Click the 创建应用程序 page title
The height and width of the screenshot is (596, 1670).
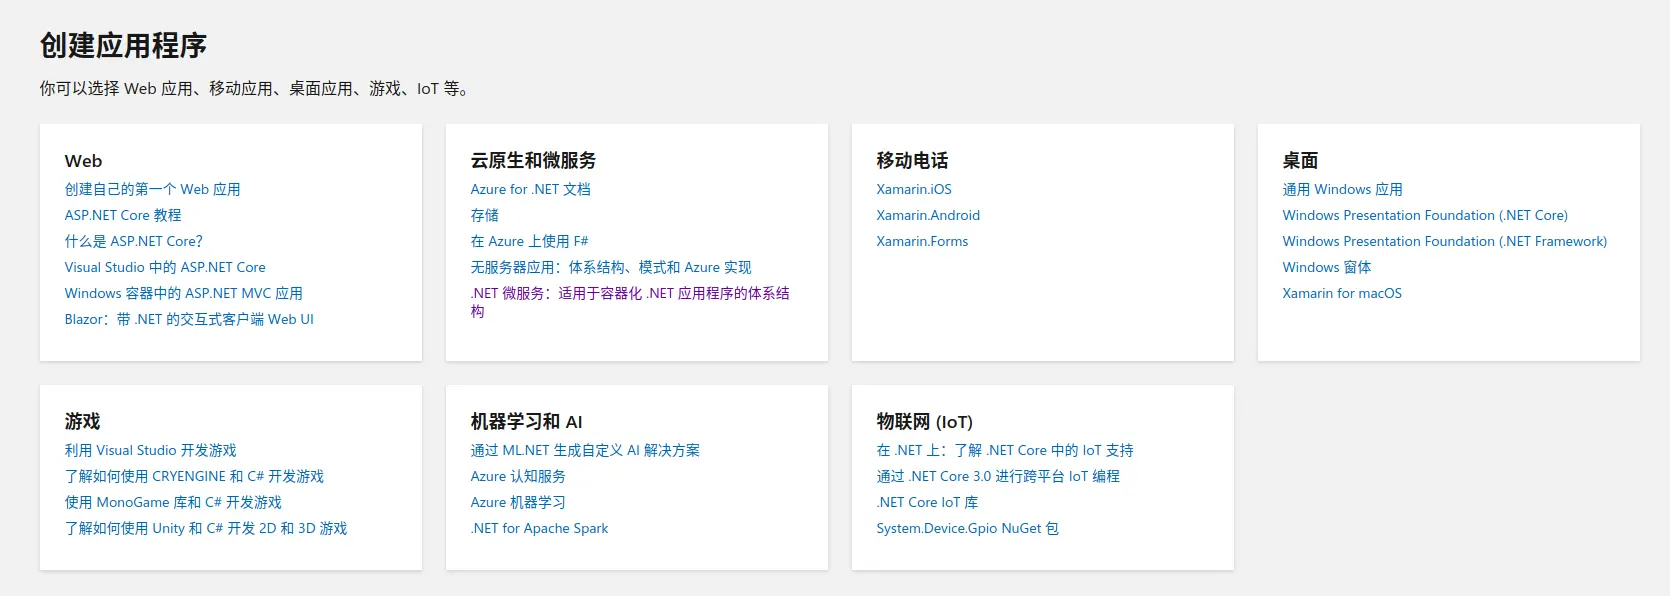(123, 45)
